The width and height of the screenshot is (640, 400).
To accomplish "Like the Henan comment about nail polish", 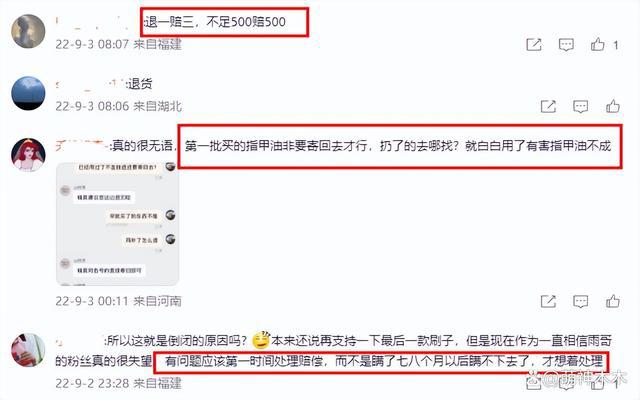I will click(x=613, y=301).
